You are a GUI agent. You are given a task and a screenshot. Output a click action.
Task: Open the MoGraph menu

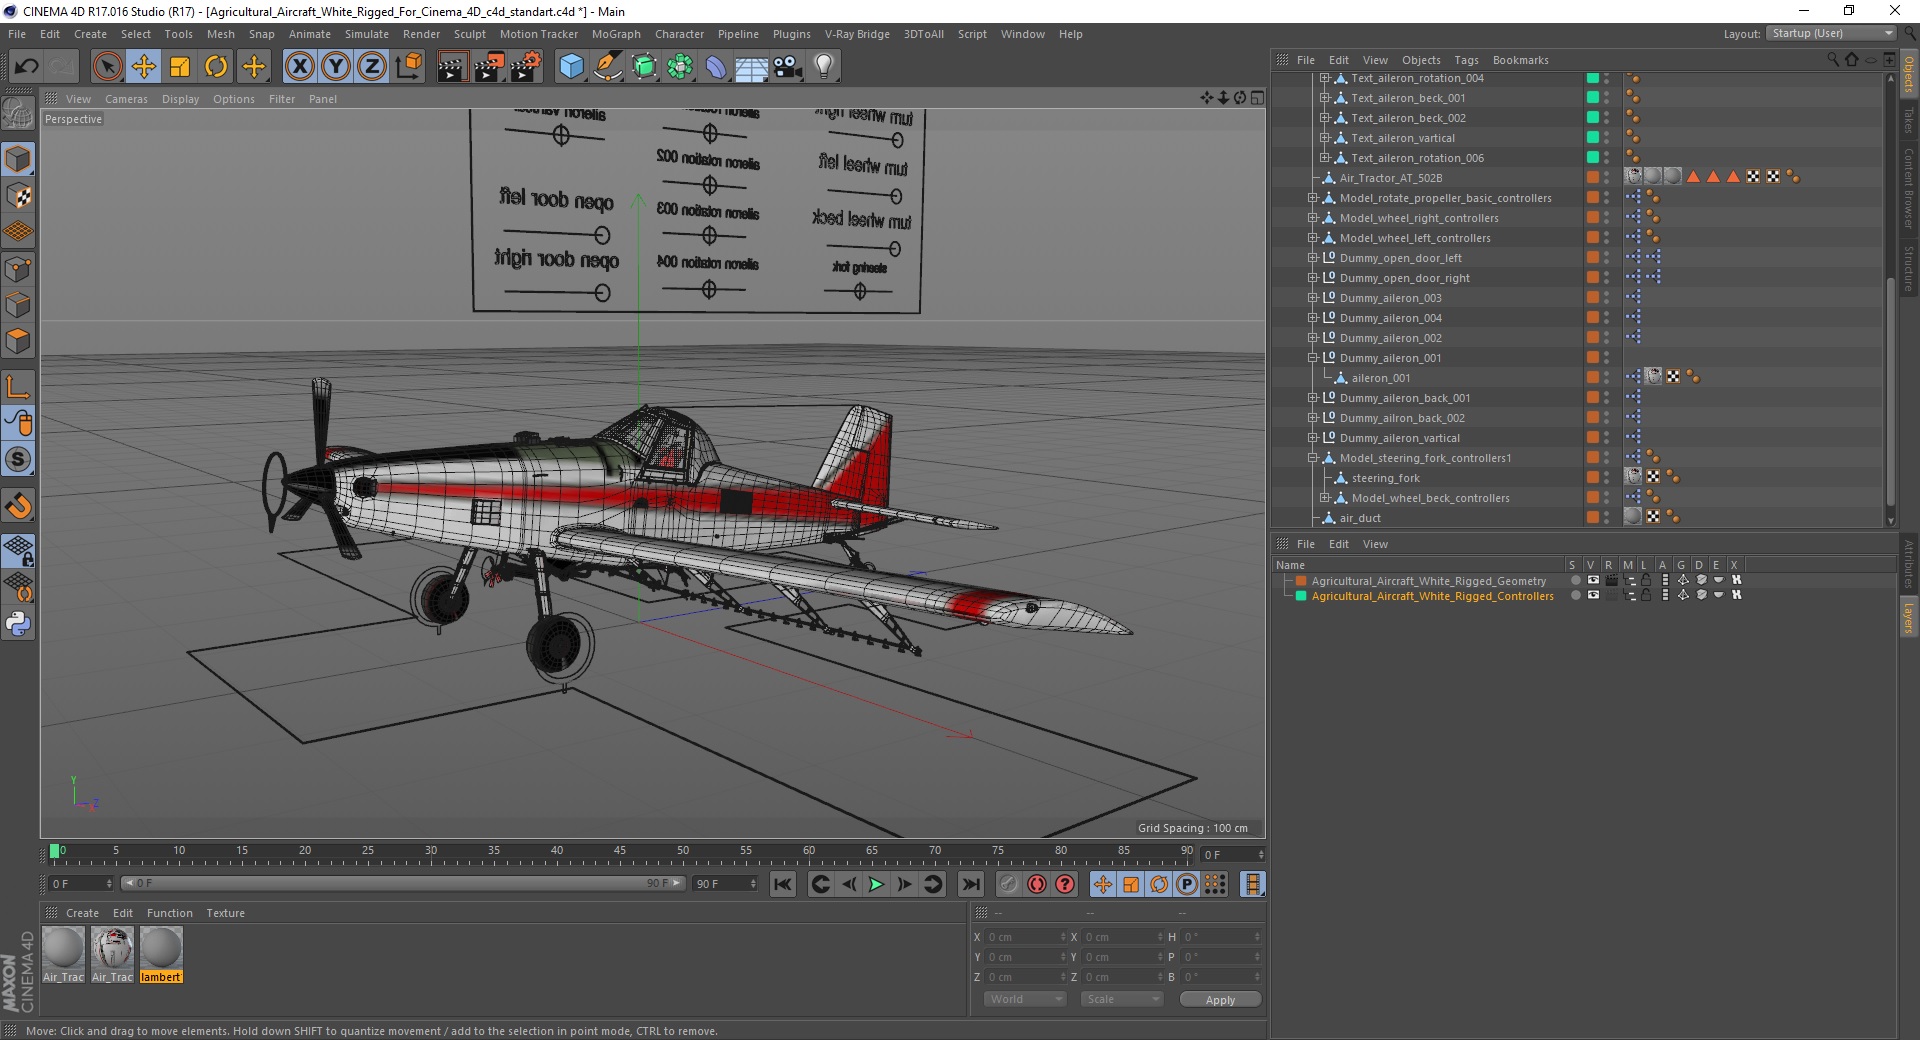[616, 34]
